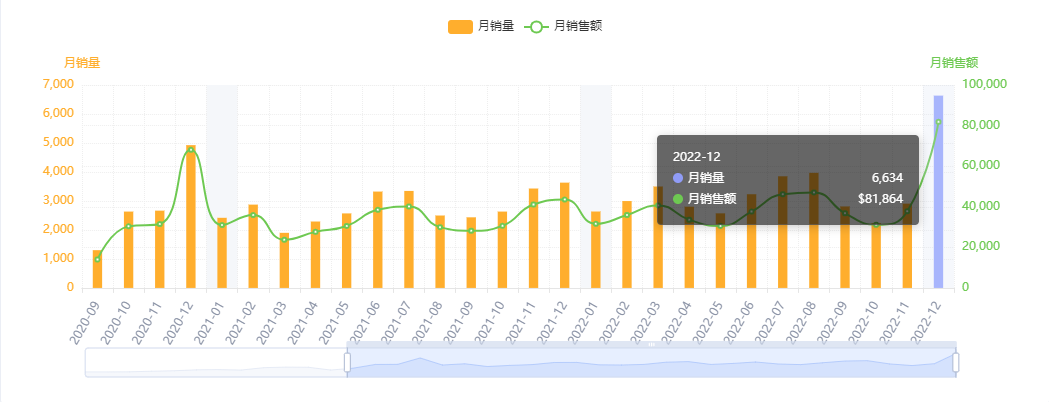
Task: Click the 2021-12 bar
Action: pyautogui.click(x=565, y=235)
